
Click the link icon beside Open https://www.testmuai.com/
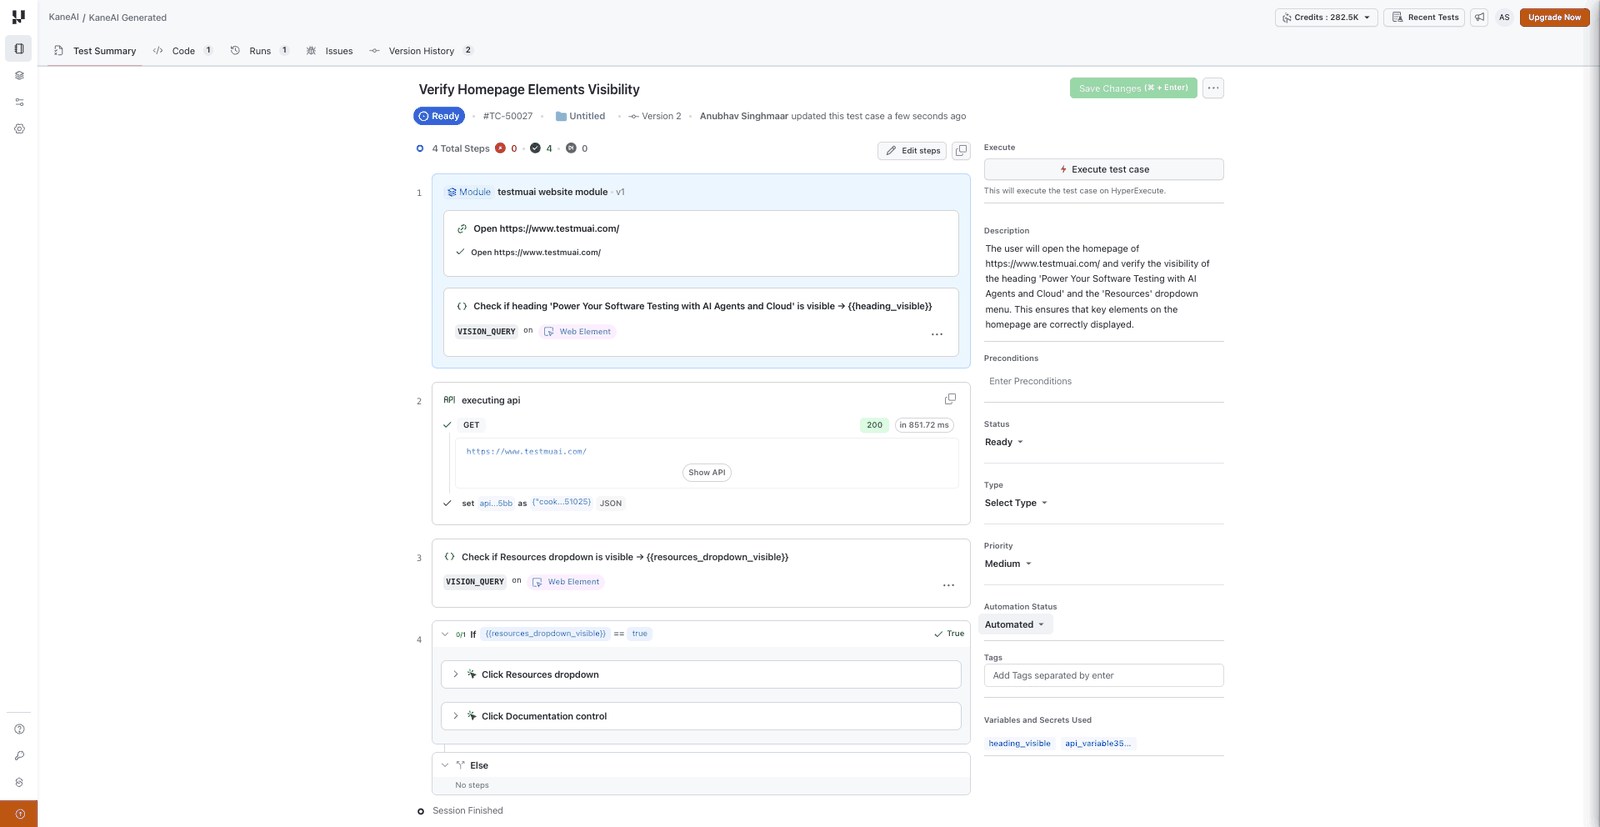[462, 229]
